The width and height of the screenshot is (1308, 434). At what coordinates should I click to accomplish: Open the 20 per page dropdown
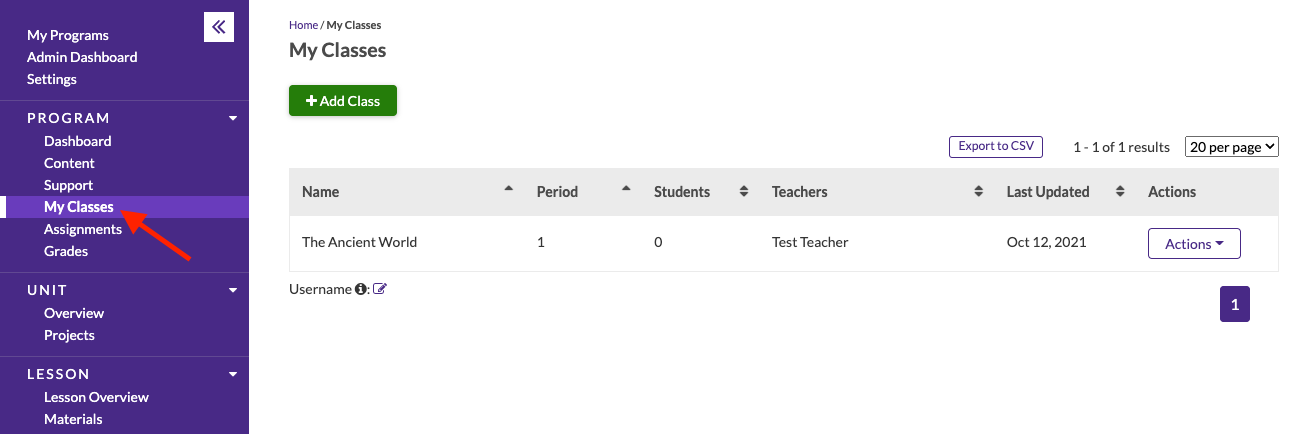pyautogui.click(x=1232, y=147)
